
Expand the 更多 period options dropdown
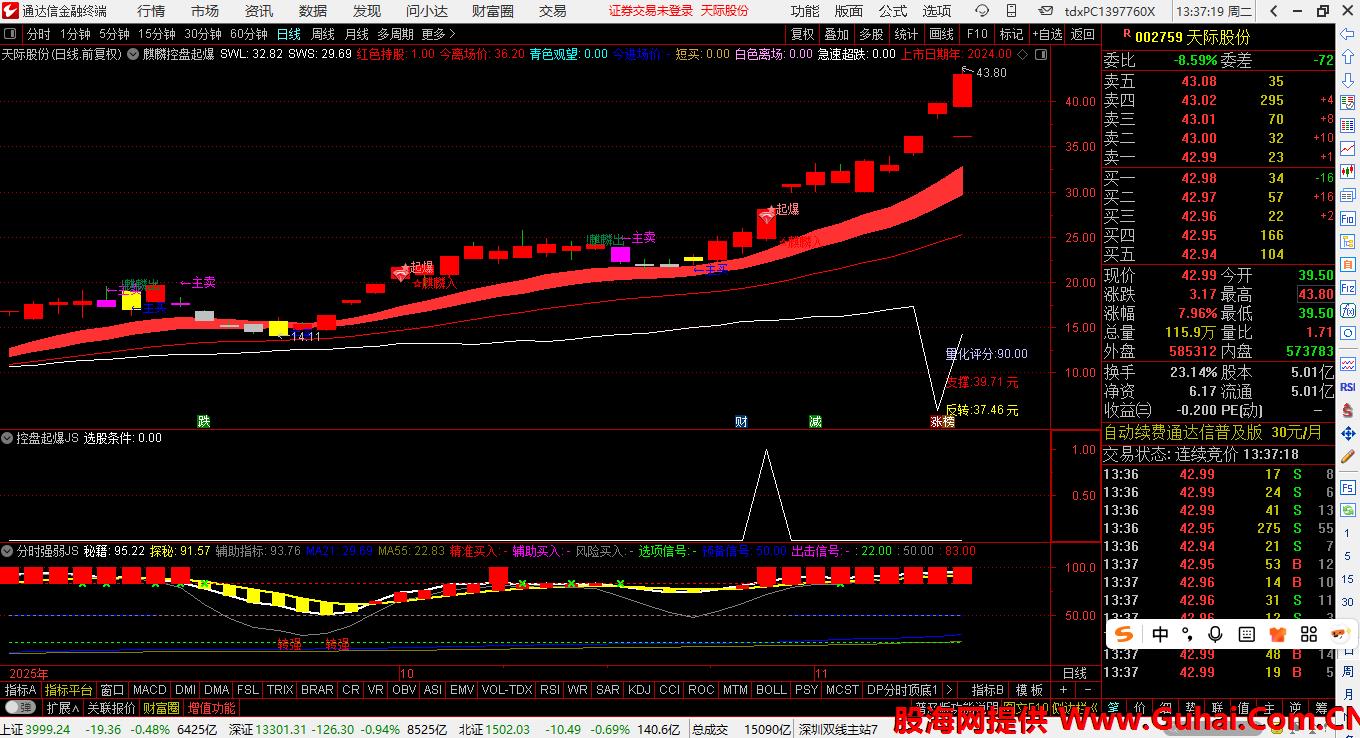coord(438,34)
